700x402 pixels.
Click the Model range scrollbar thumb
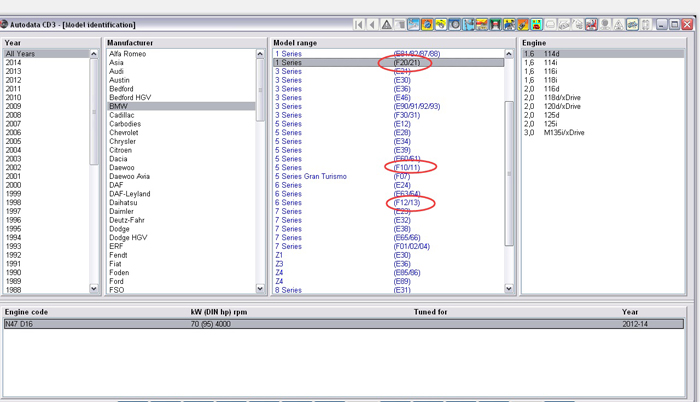509,173
